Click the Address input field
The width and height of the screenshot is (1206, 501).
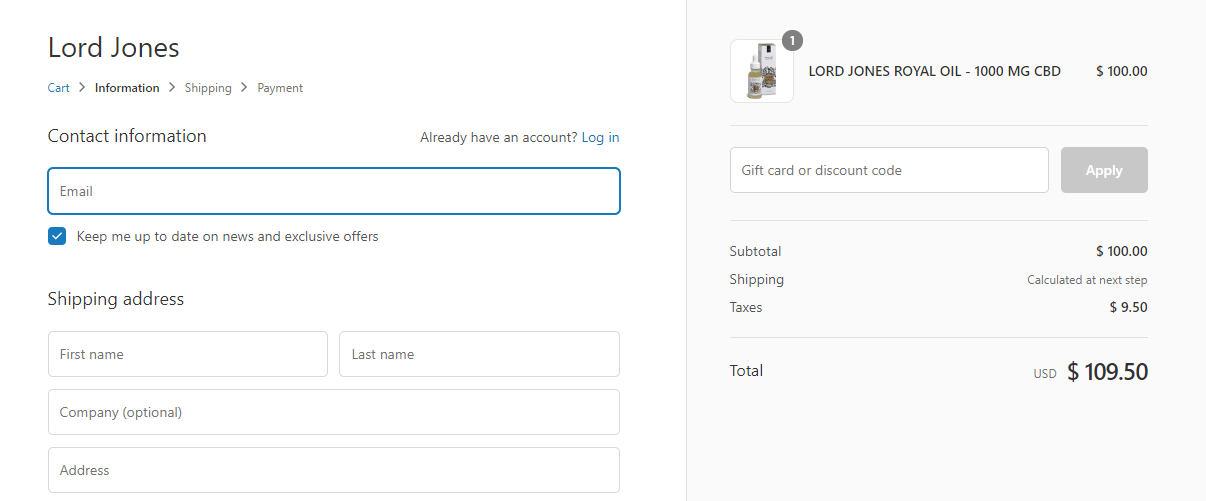click(x=334, y=470)
